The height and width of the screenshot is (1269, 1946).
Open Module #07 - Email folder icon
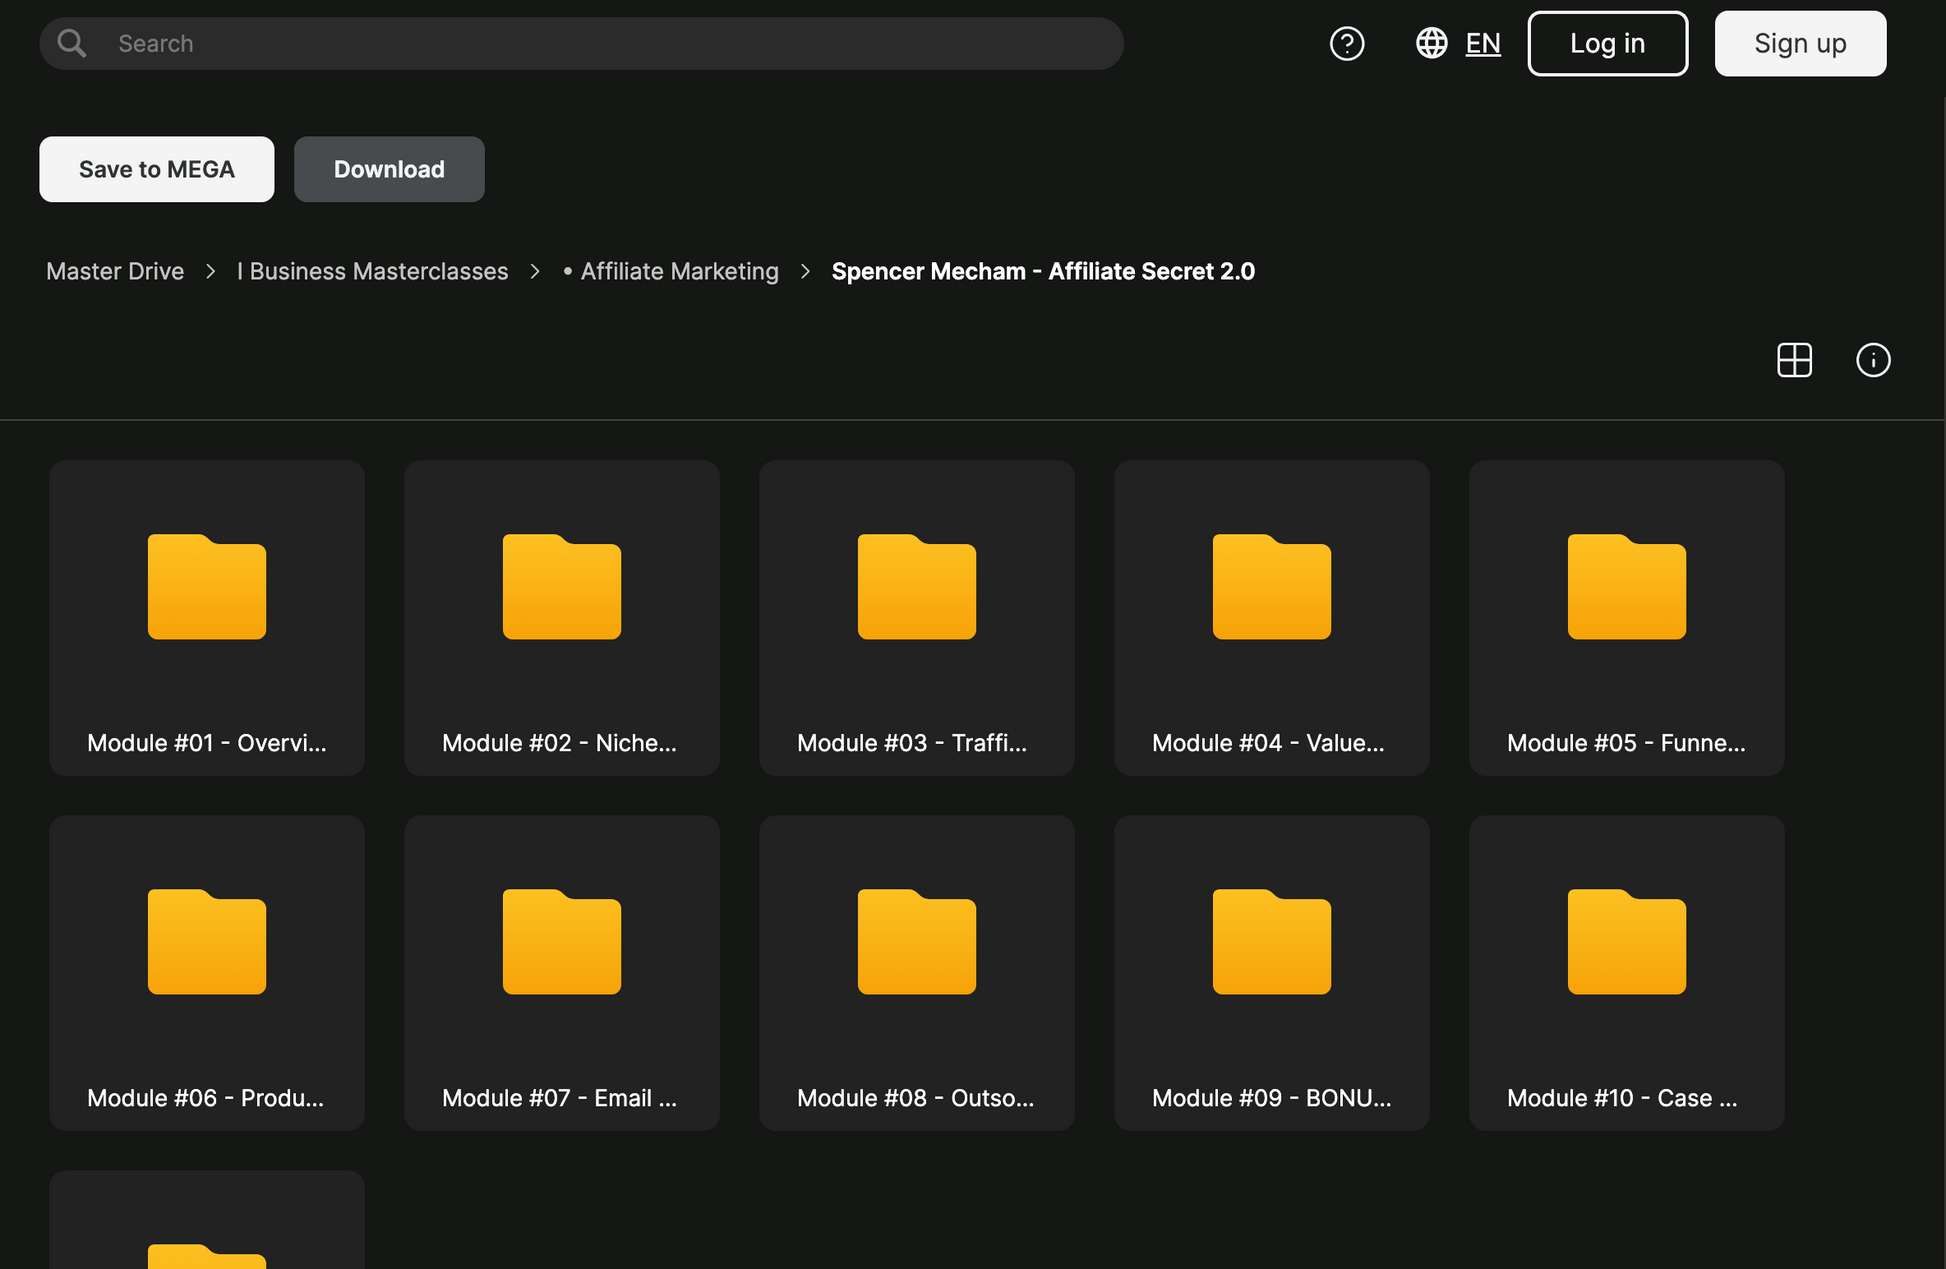562,941
